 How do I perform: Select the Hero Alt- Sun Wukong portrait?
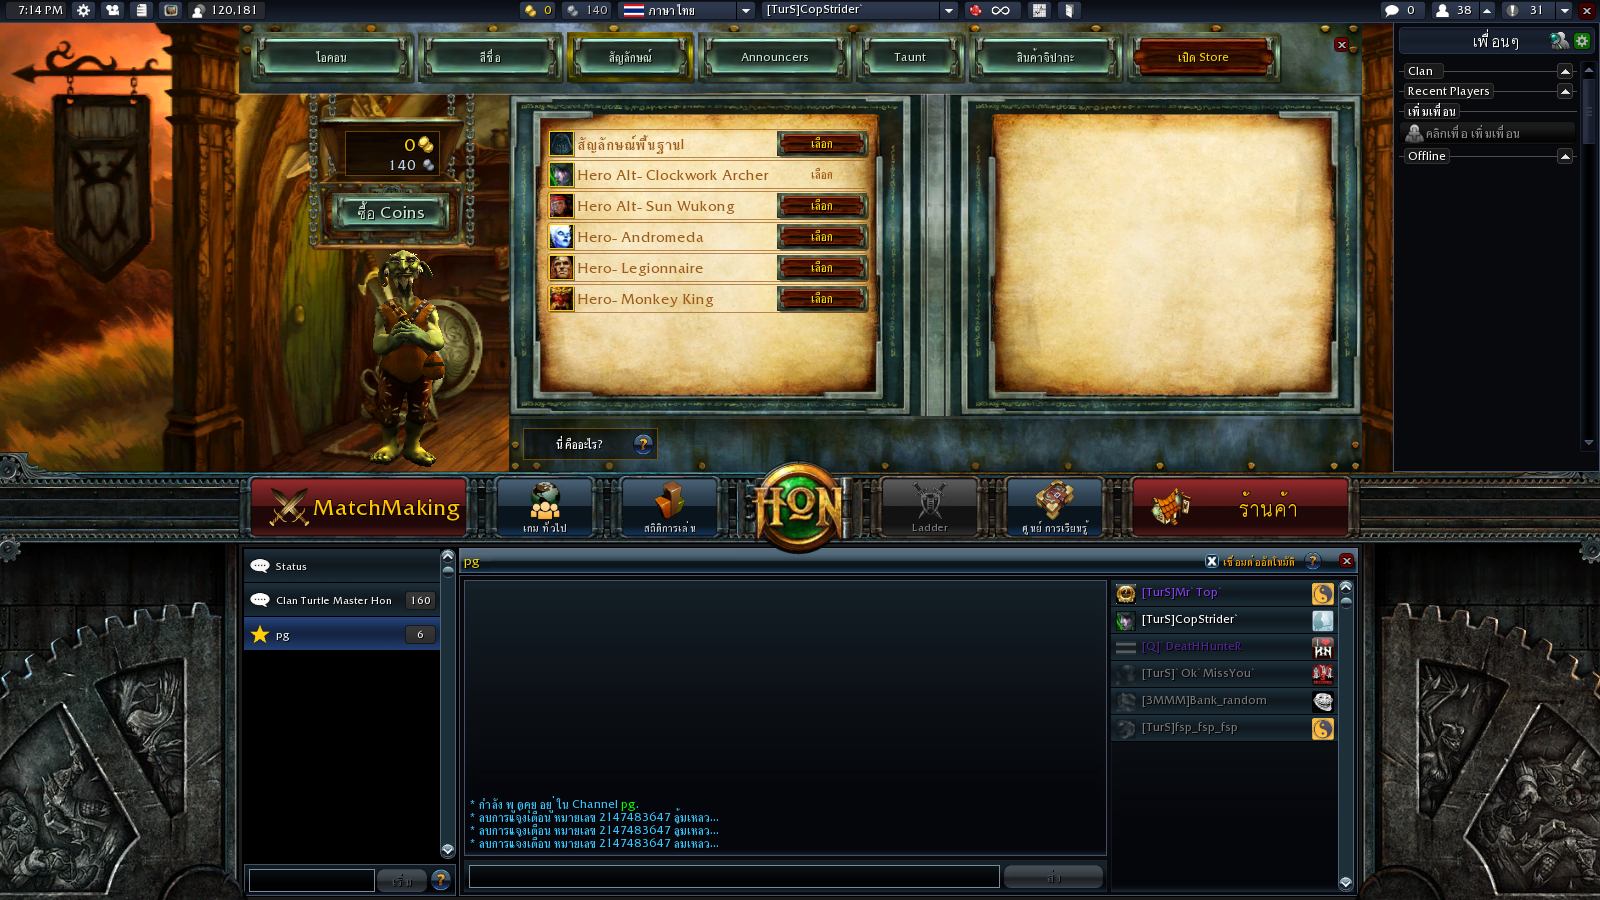pos(561,206)
